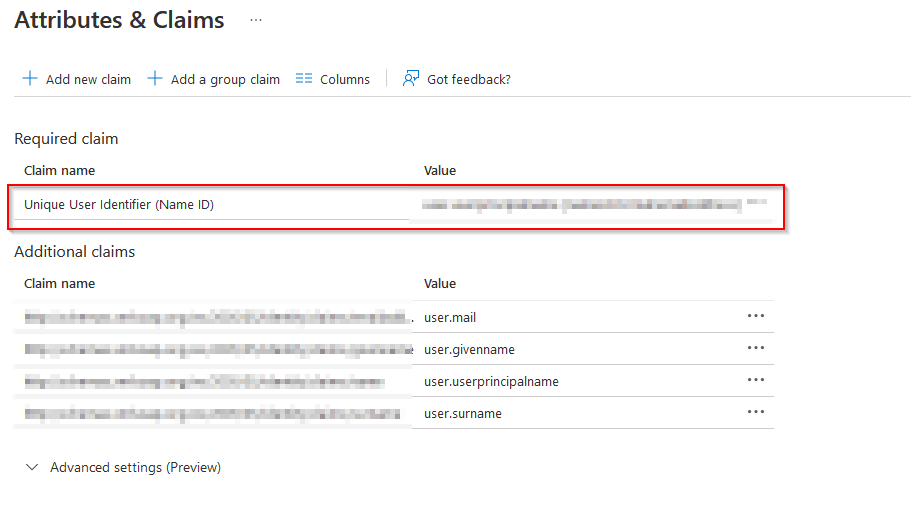This screenshot has height=507, width=911.
Task: Open the ellipsis menu for the user.surname claim
Action: pyautogui.click(x=755, y=413)
